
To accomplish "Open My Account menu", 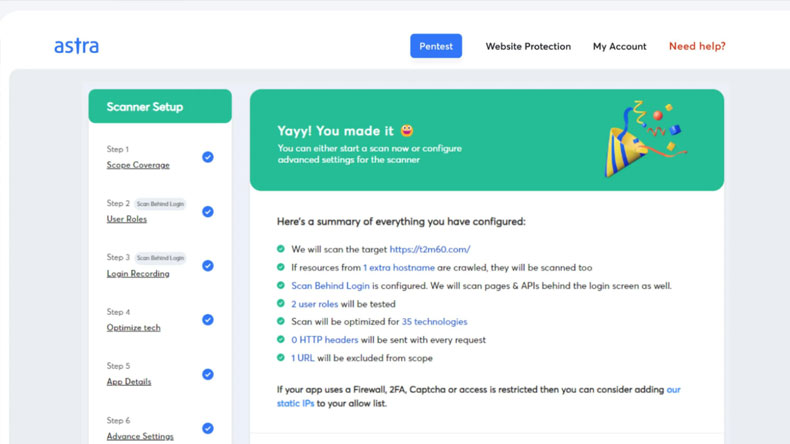I will pyautogui.click(x=619, y=46).
